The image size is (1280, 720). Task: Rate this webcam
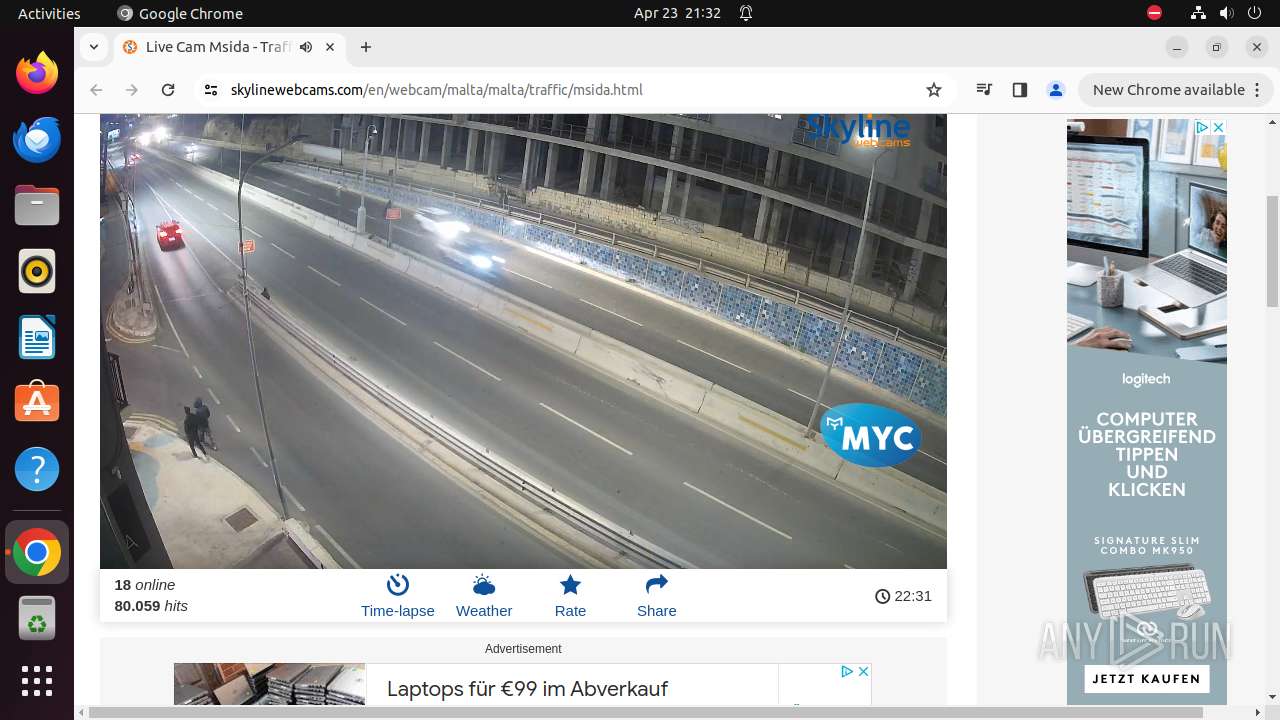tap(570, 596)
